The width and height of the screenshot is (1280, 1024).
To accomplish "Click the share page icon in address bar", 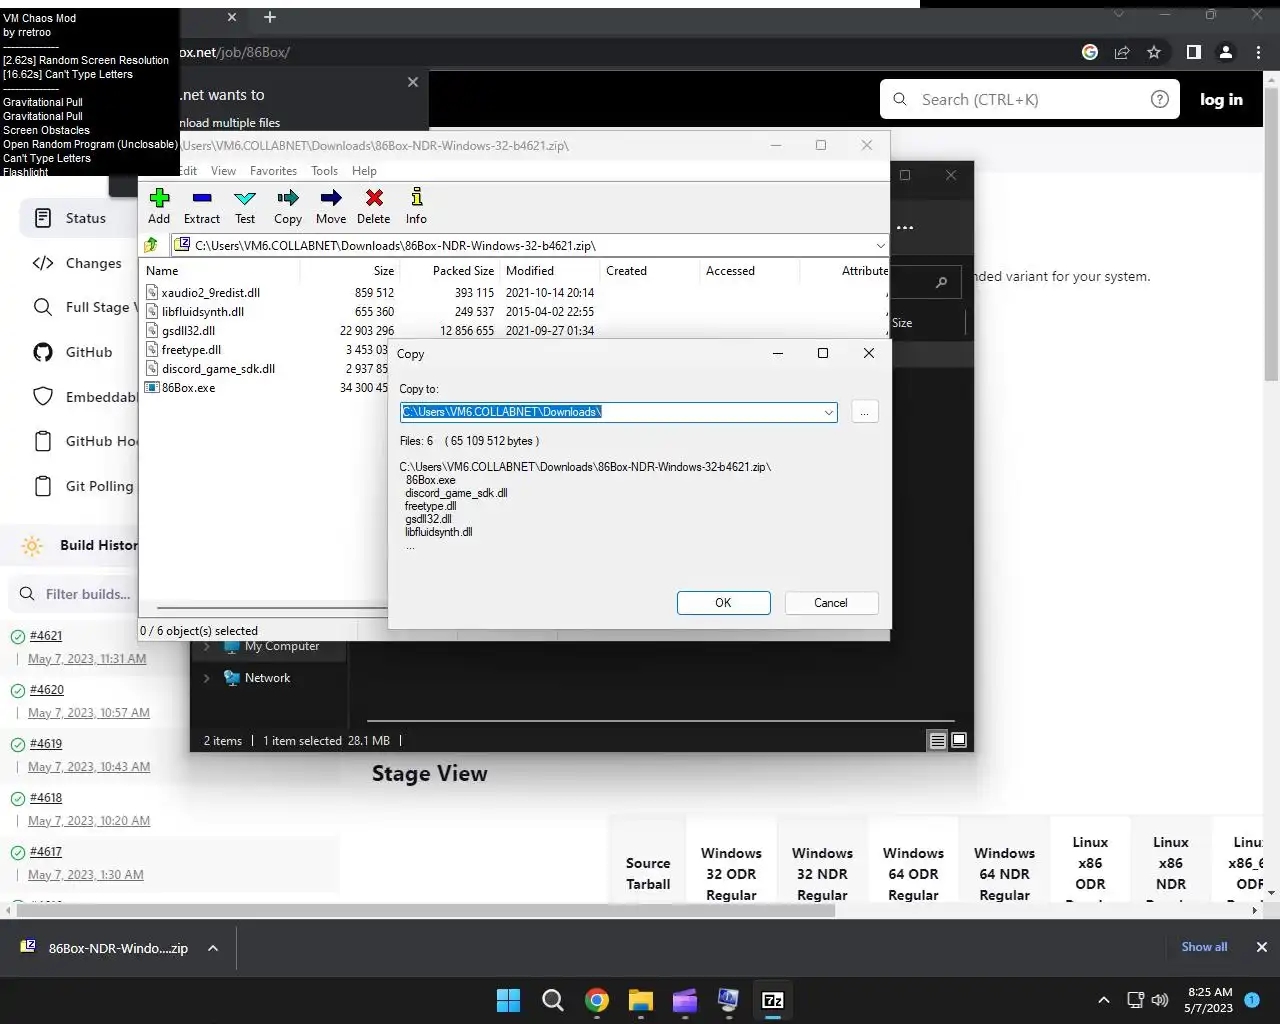I will (1122, 52).
